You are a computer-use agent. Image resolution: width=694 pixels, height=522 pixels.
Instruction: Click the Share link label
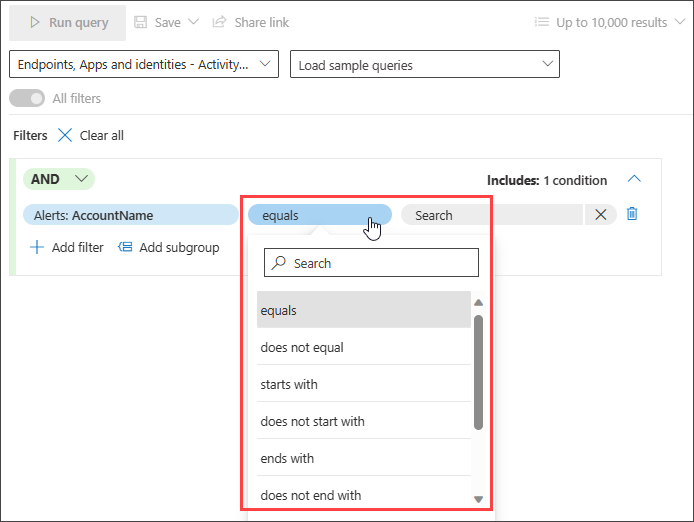(262, 23)
